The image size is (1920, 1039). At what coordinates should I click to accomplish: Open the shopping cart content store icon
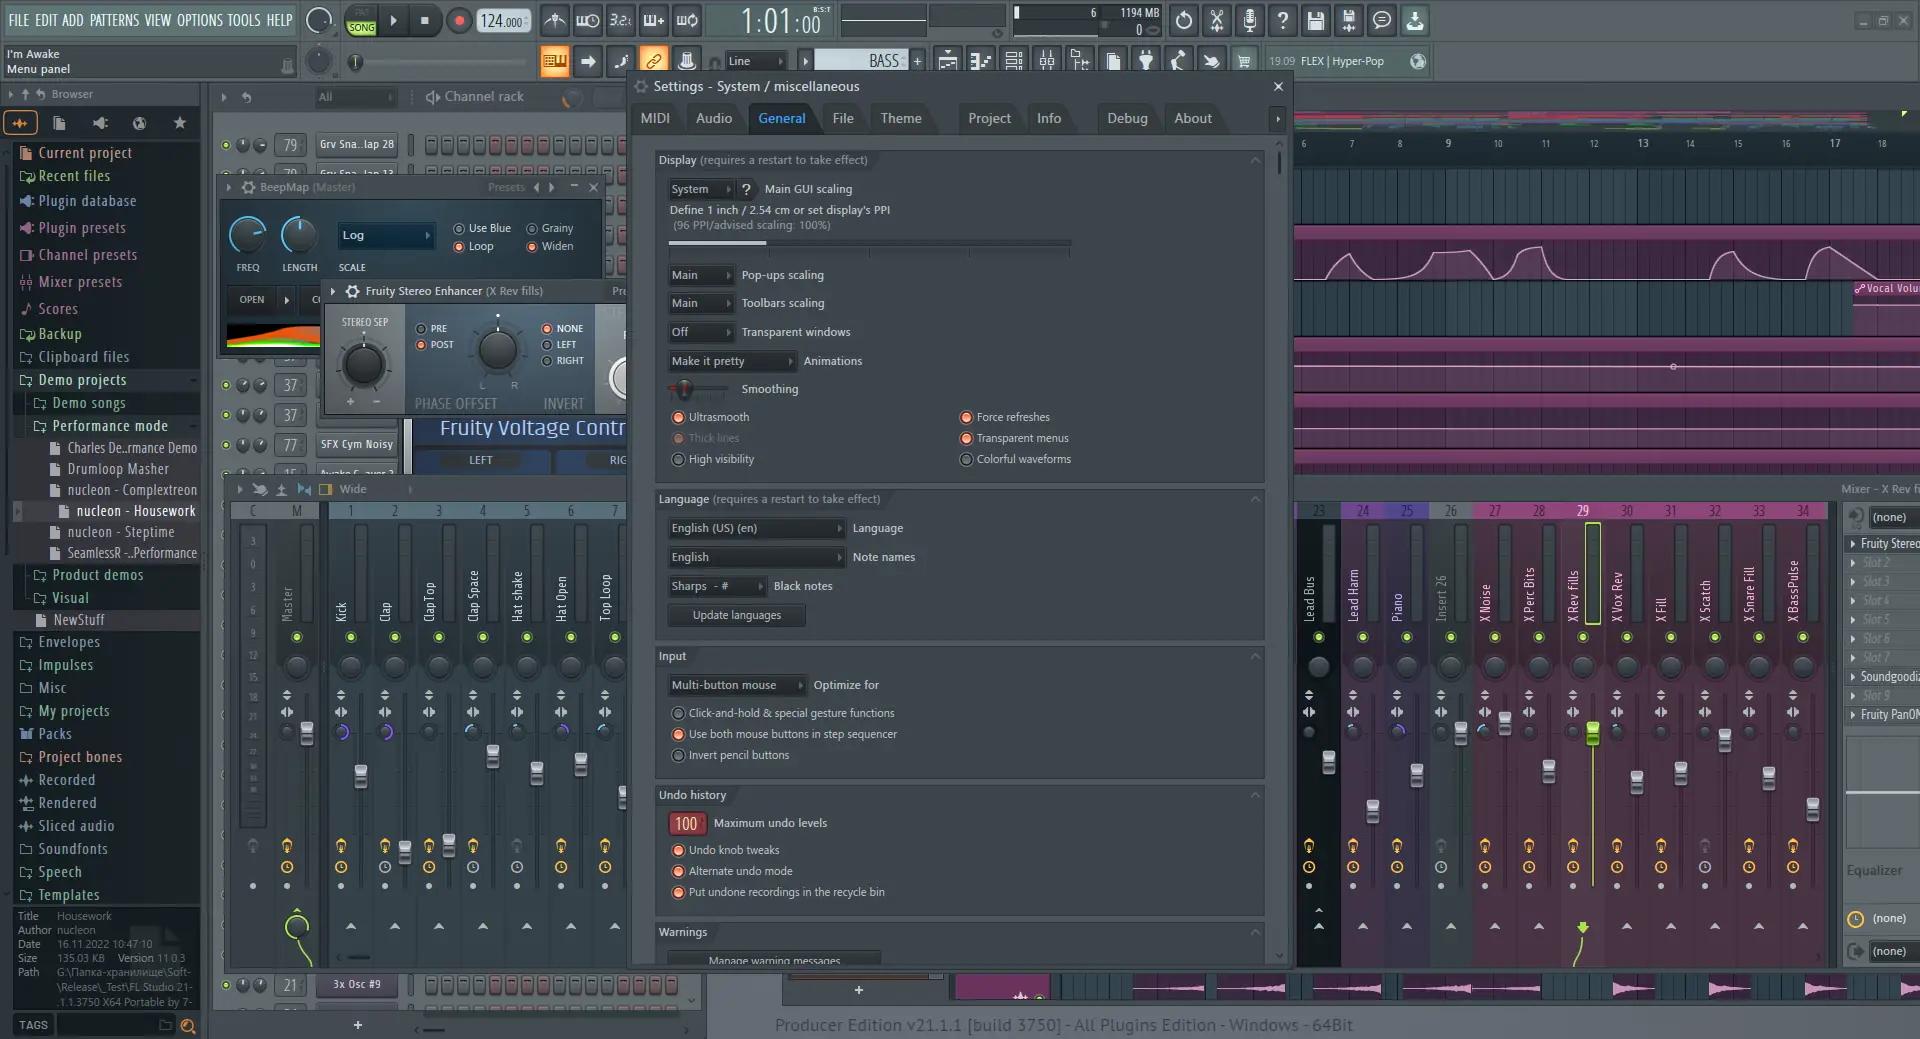point(1244,60)
